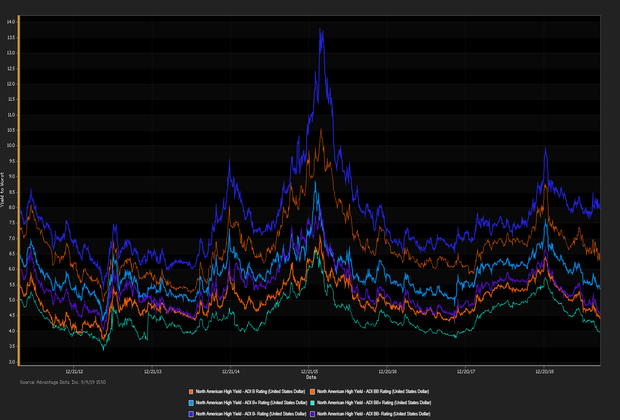620x420 pixels.
Task: Click the 12/21/12 date axis label
Action: (x=74, y=372)
